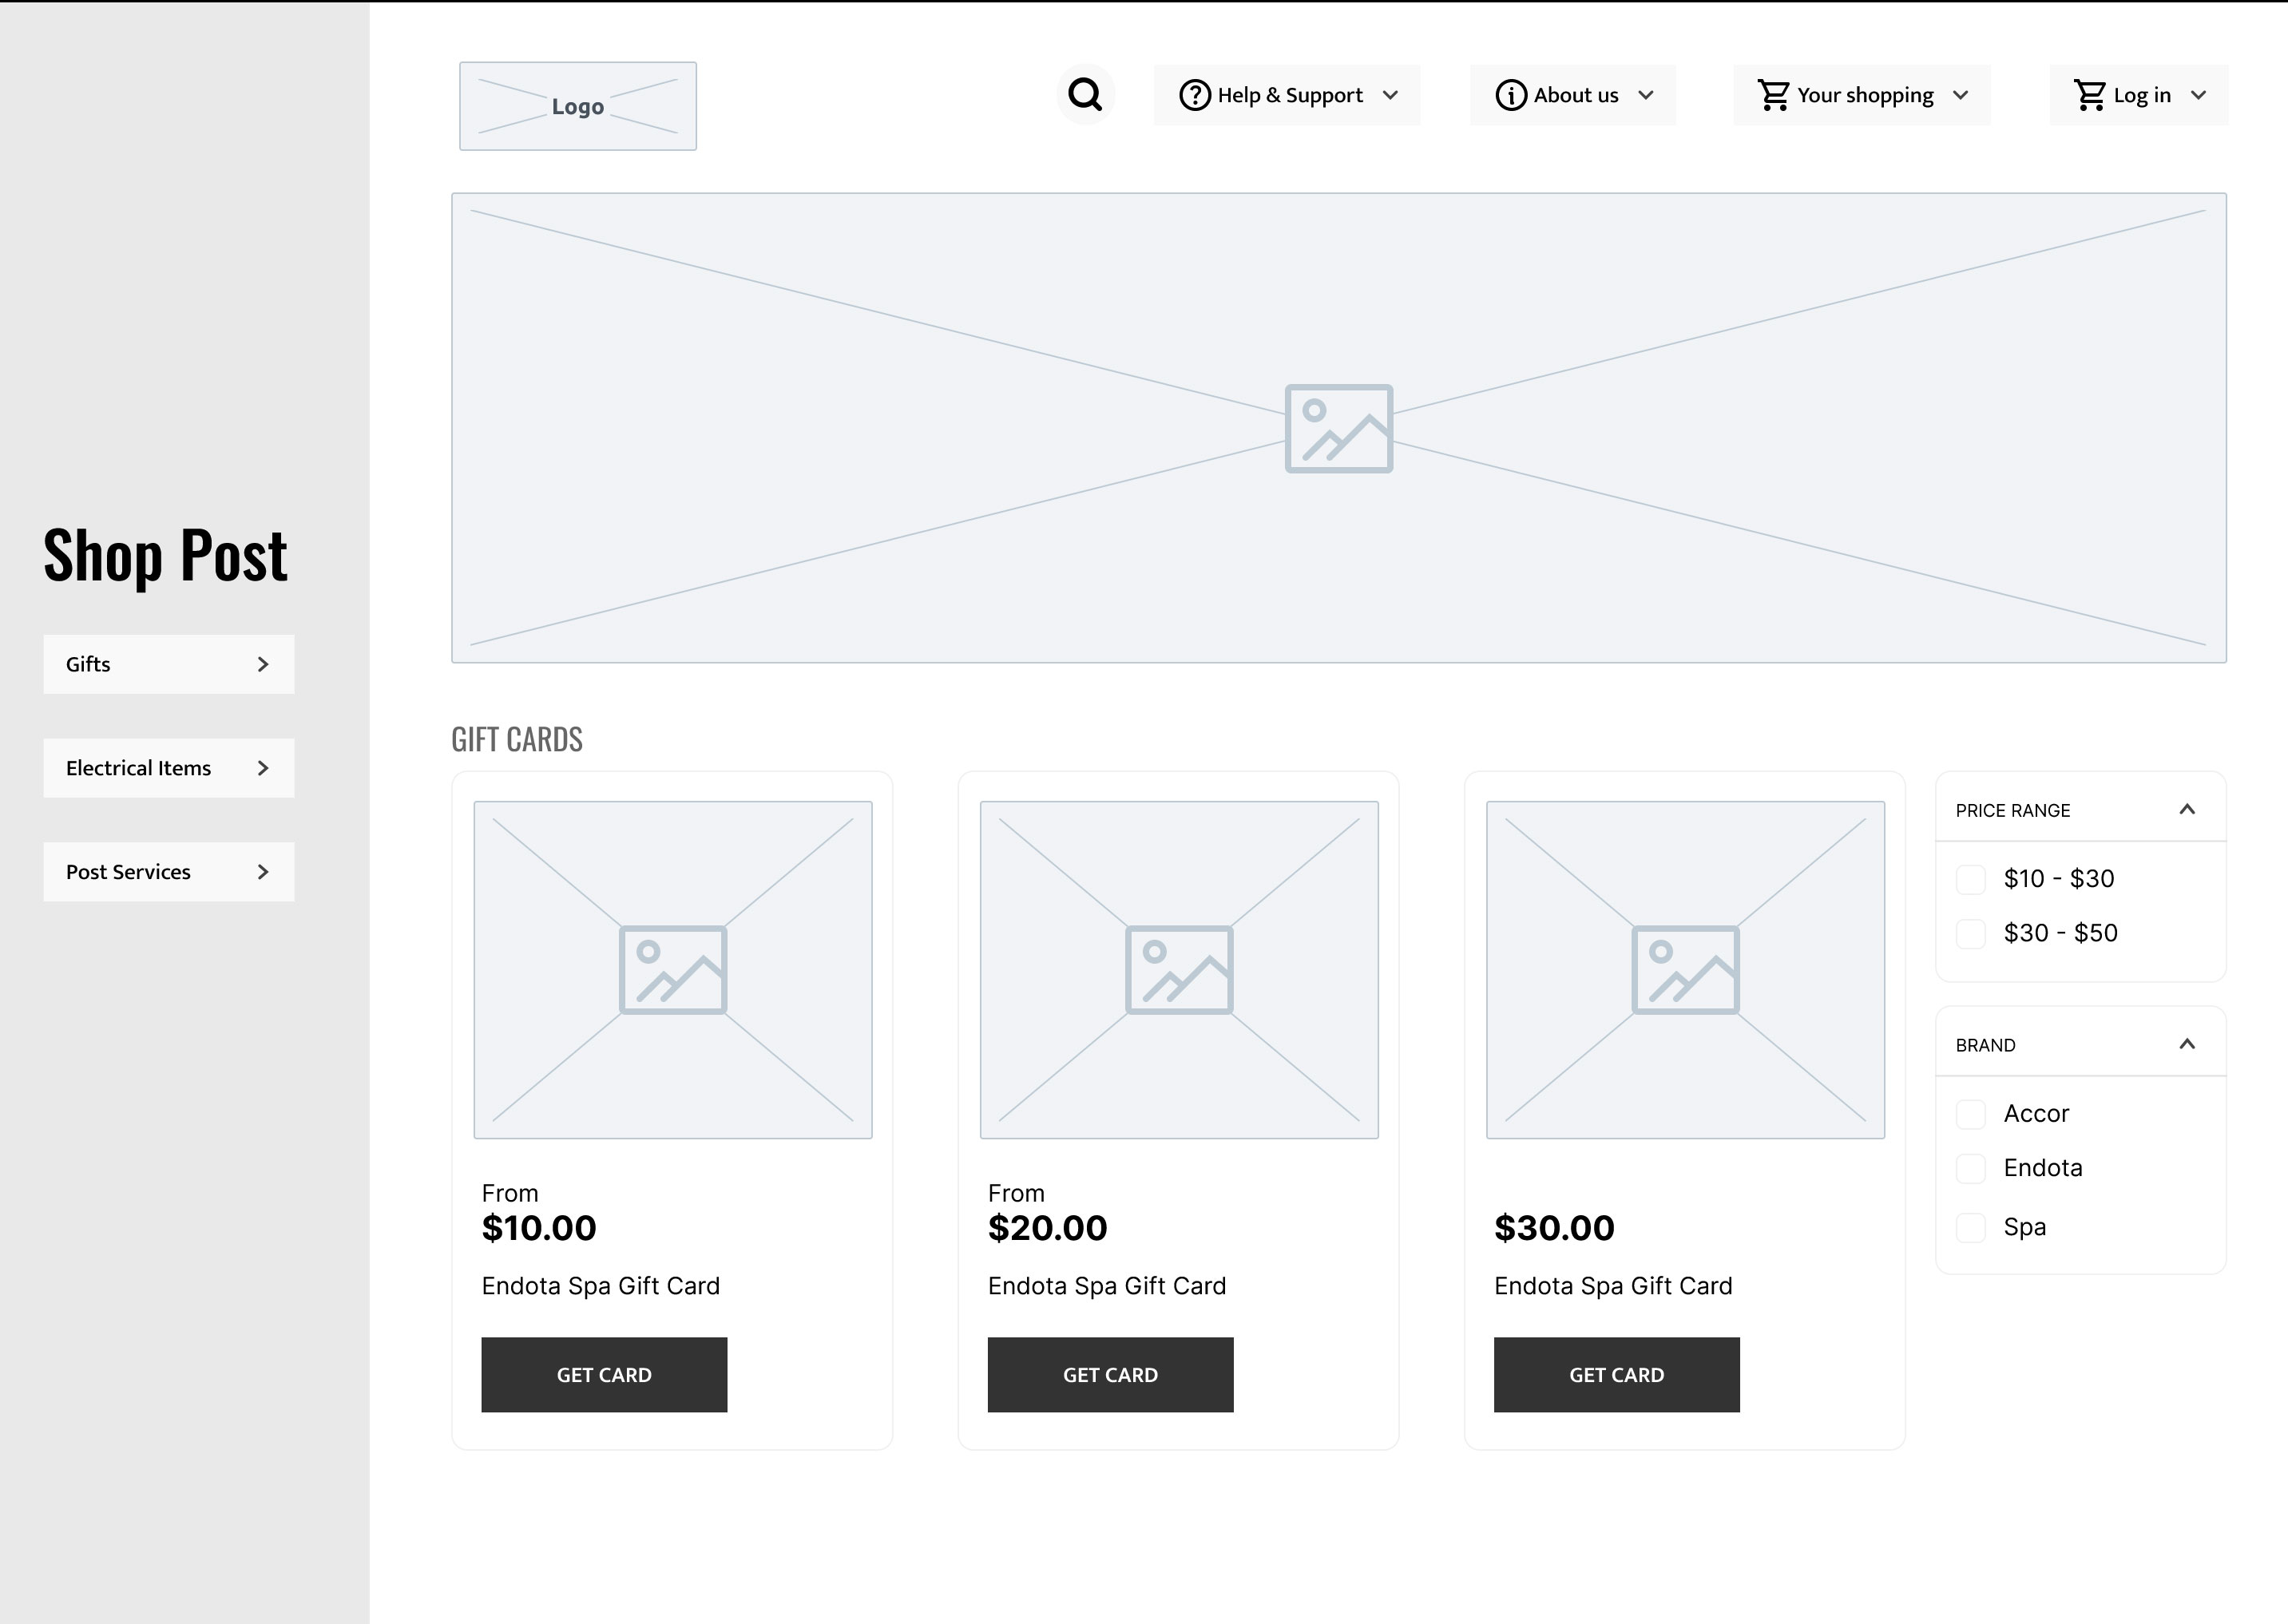Select the Accor brand checkbox
This screenshot has height=1624, width=2288.
point(1970,1114)
